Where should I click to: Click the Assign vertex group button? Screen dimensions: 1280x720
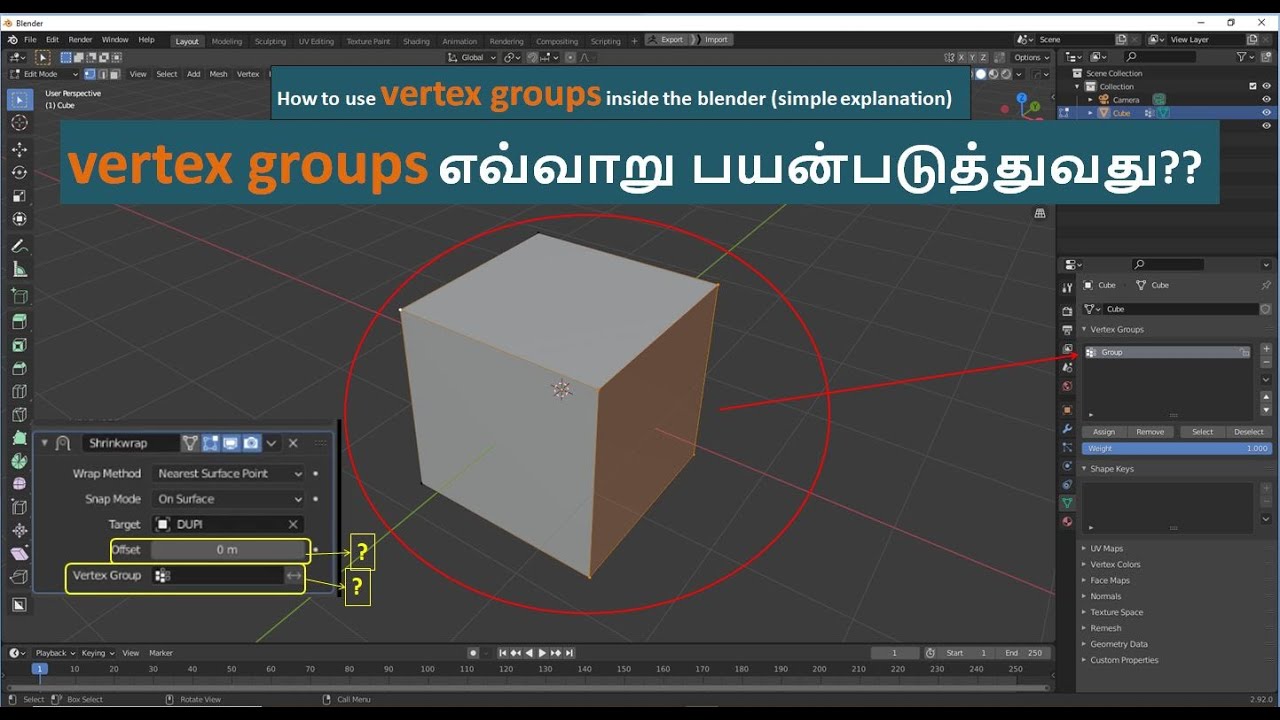click(1104, 432)
